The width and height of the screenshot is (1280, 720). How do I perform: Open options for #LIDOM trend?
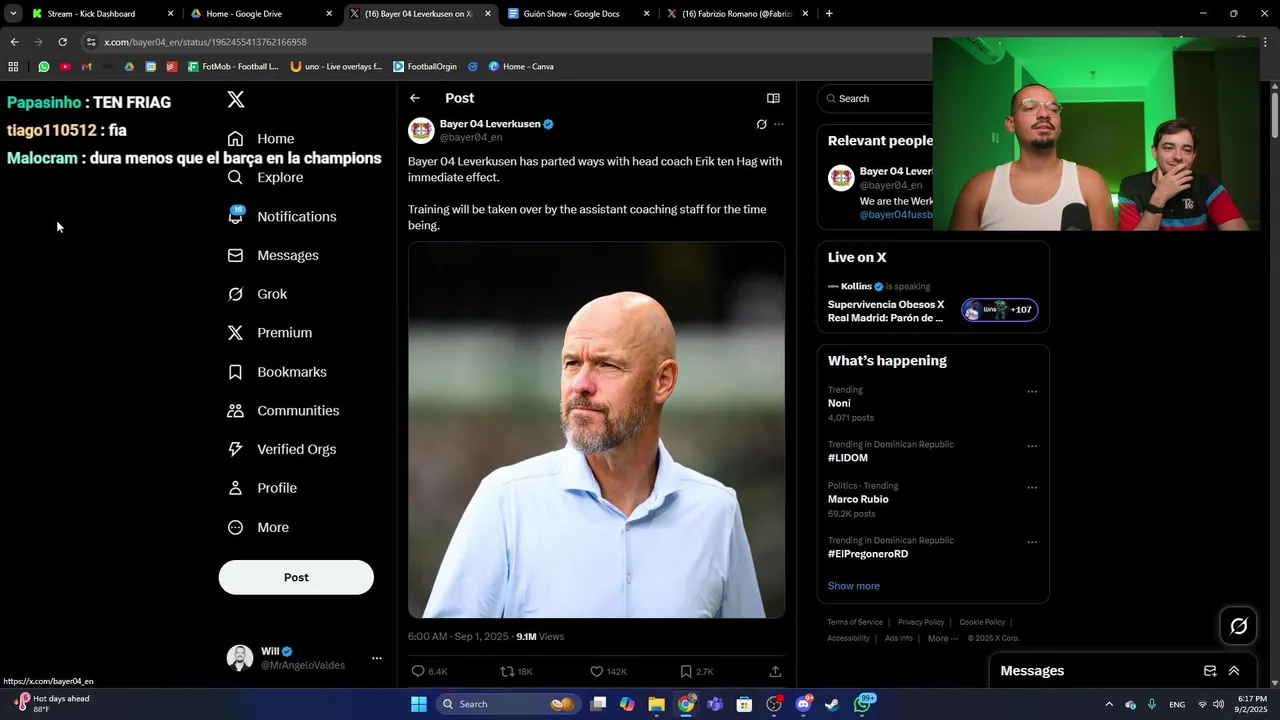(x=1032, y=446)
